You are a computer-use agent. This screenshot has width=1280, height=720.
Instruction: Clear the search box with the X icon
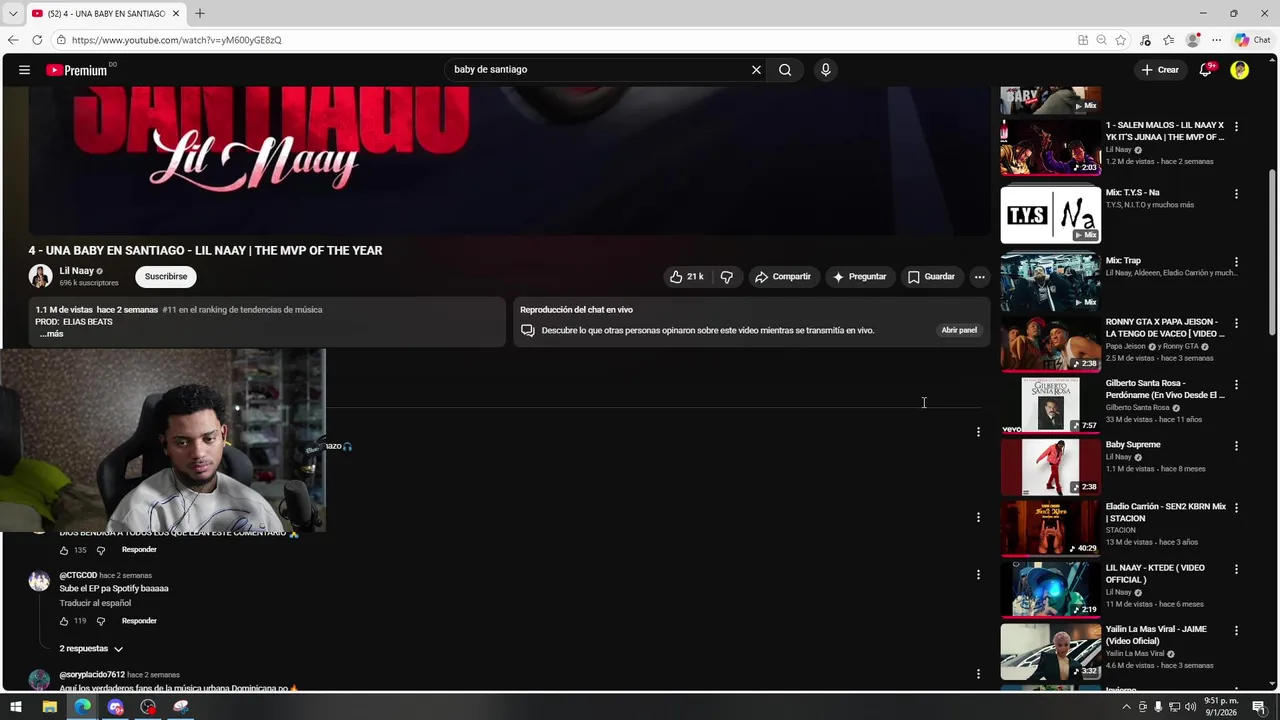tap(756, 70)
